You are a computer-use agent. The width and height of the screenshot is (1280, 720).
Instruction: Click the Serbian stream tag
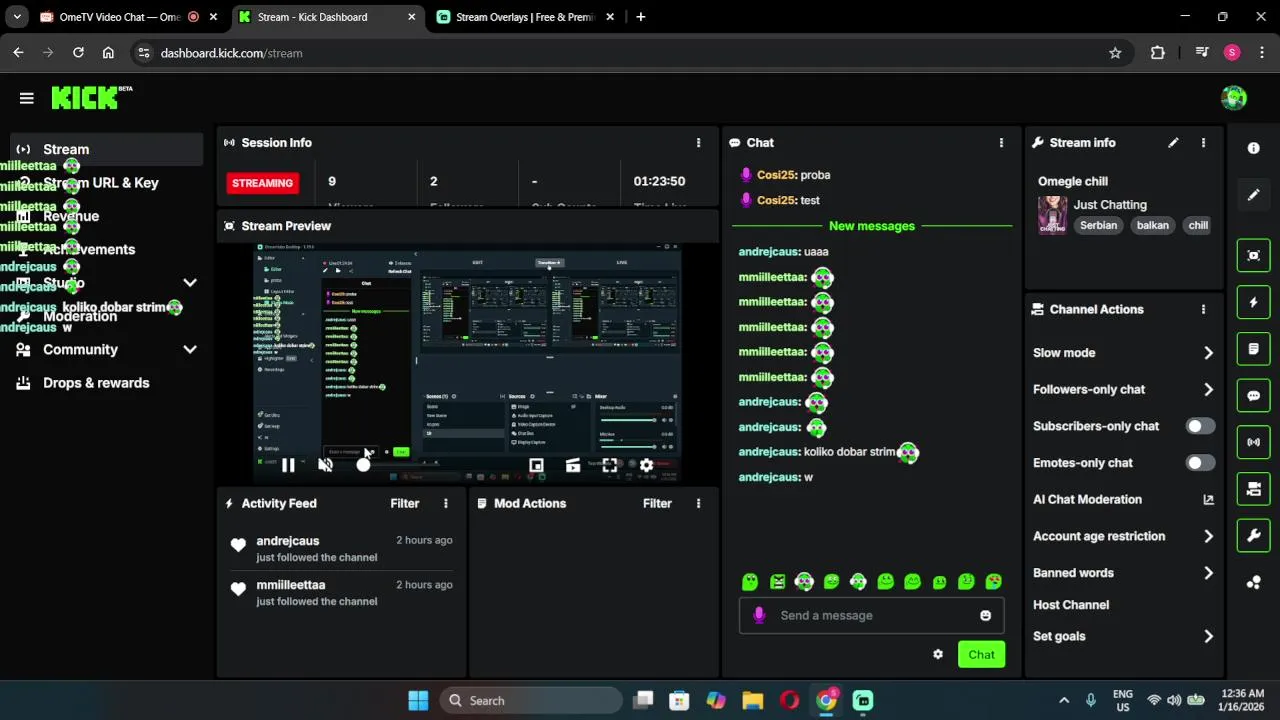(x=1098, y=226)
